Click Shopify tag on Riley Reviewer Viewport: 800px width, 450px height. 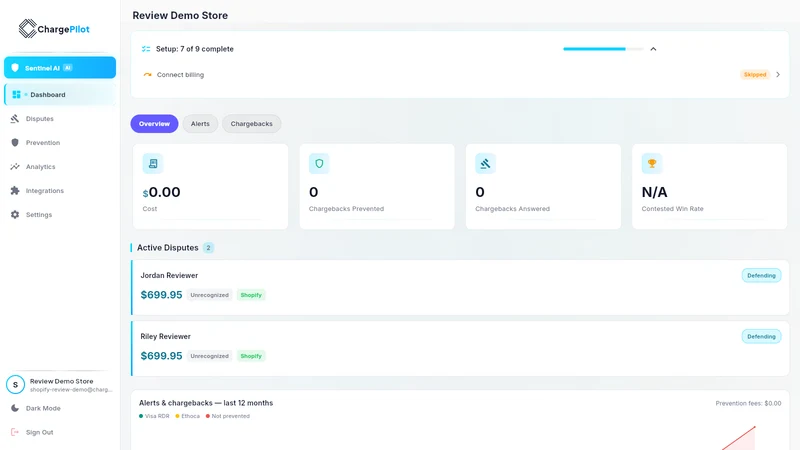point(251,356)
